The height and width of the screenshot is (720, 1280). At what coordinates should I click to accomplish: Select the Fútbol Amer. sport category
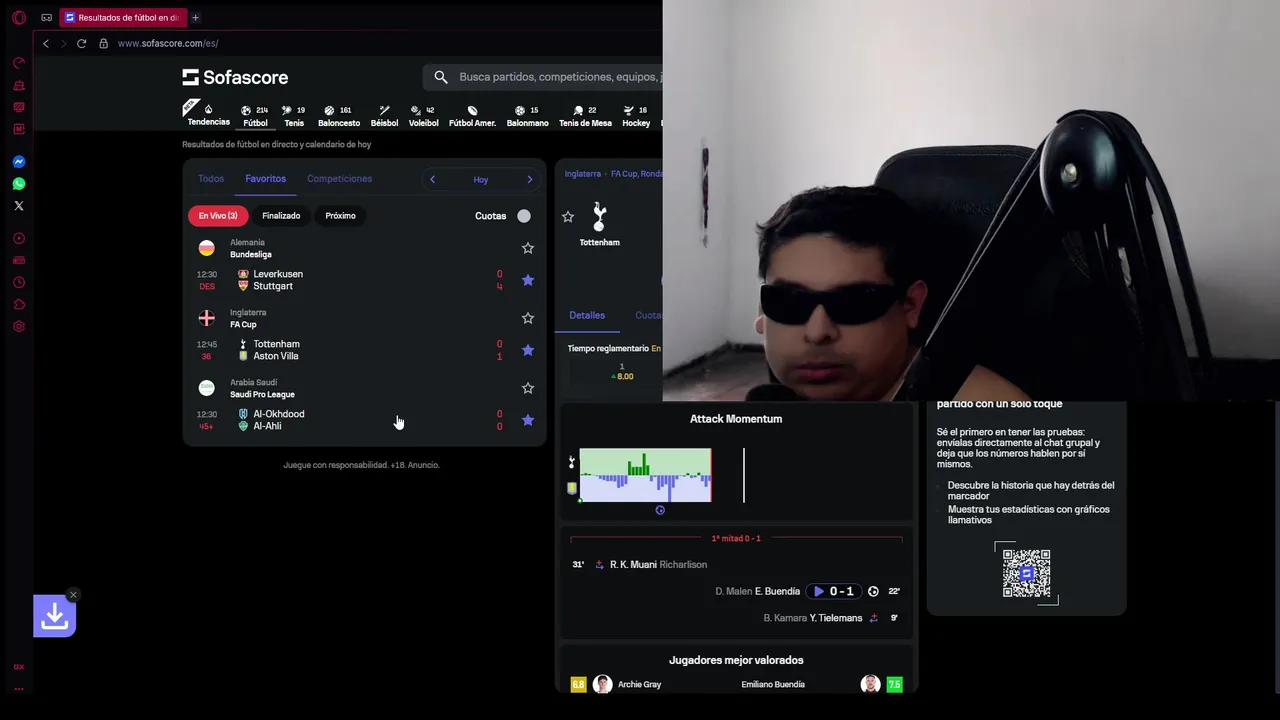pos(472,116)
